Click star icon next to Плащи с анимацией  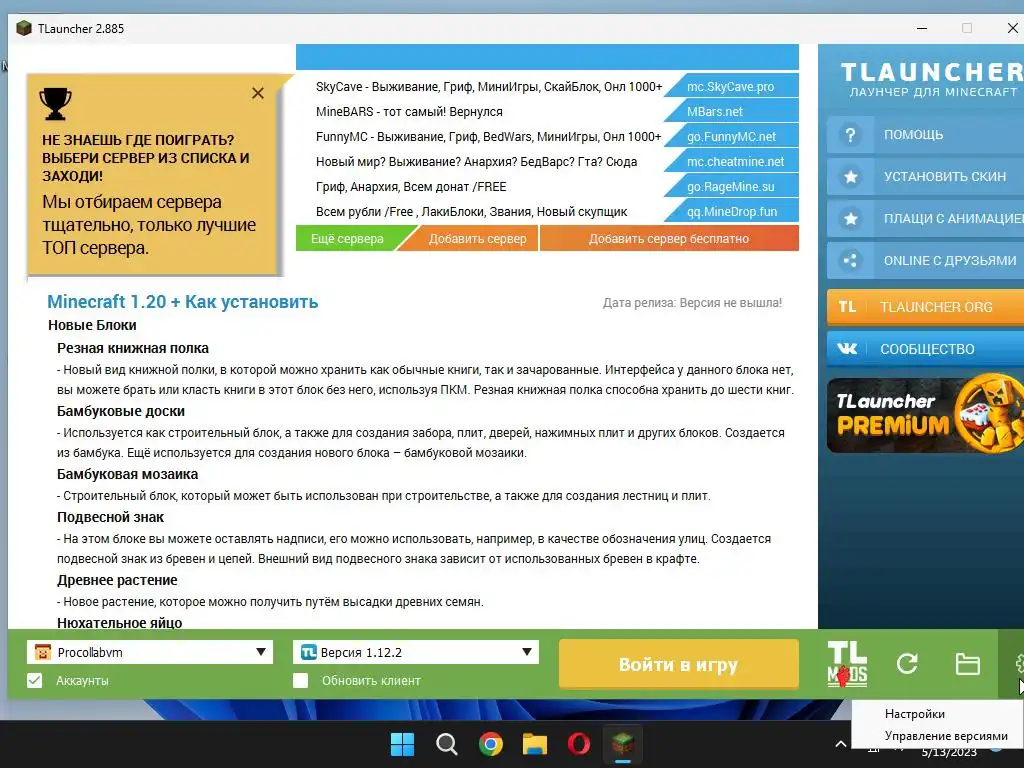click(850, 219)
